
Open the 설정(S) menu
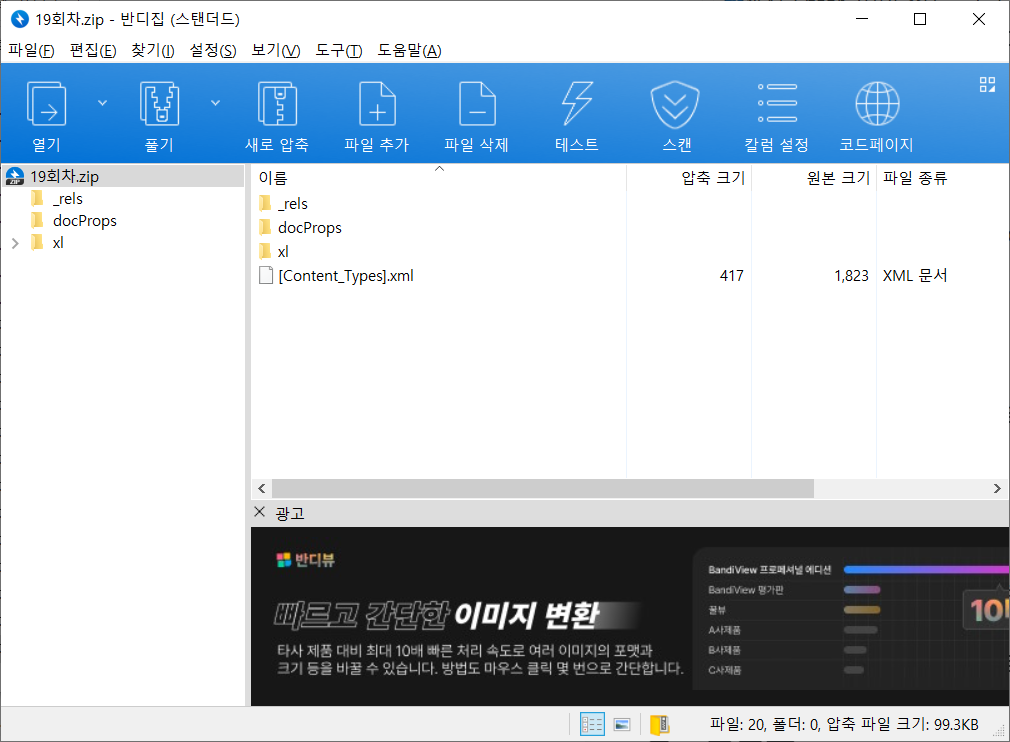click(x=213, y=50)
